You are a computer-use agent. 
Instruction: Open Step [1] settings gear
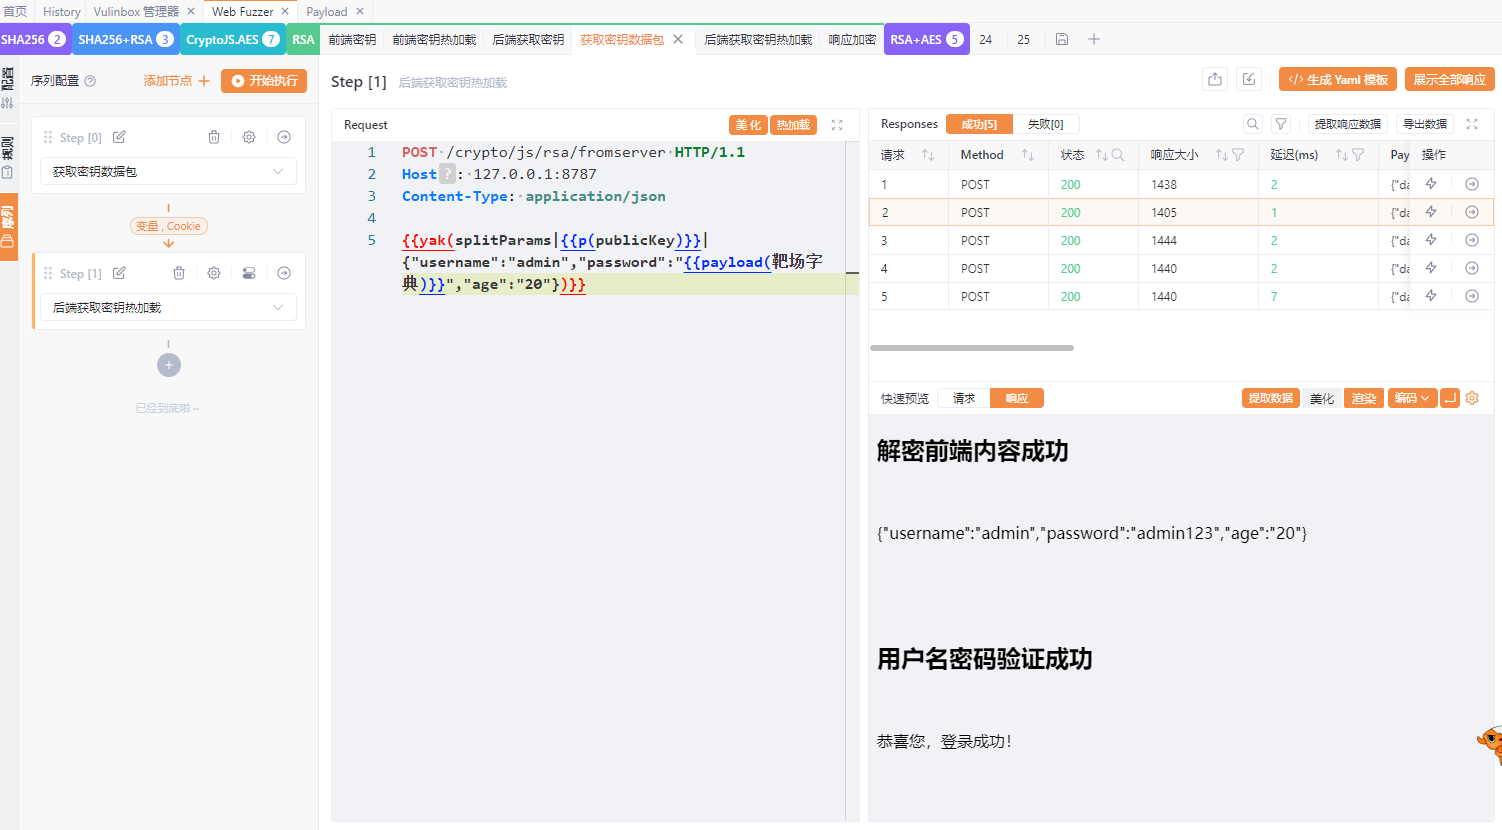214,273
